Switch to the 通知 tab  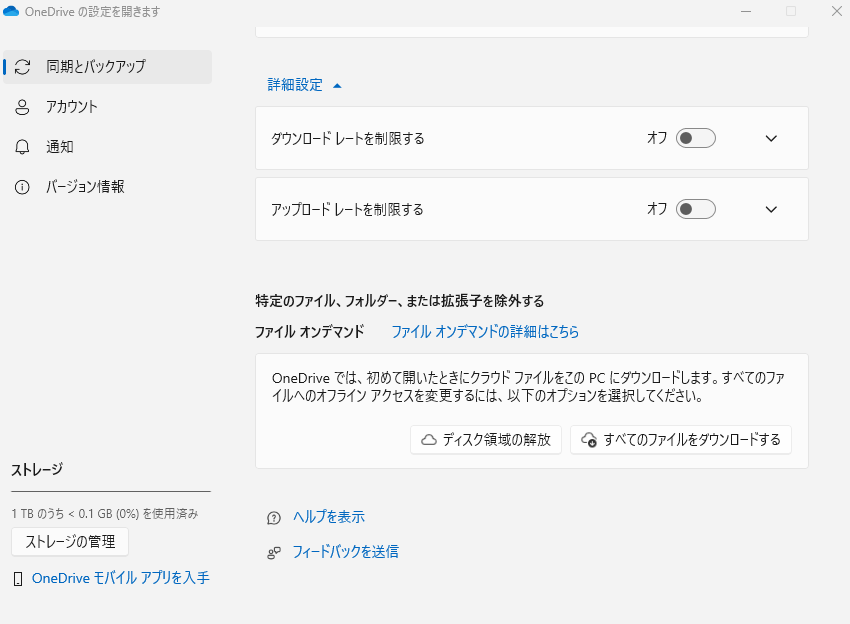tap(60, 147)
